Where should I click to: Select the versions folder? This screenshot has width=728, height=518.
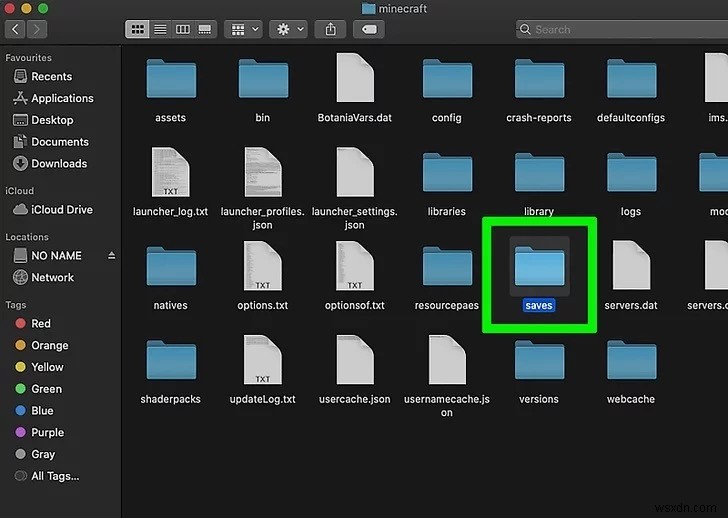(x=539, y=361)
